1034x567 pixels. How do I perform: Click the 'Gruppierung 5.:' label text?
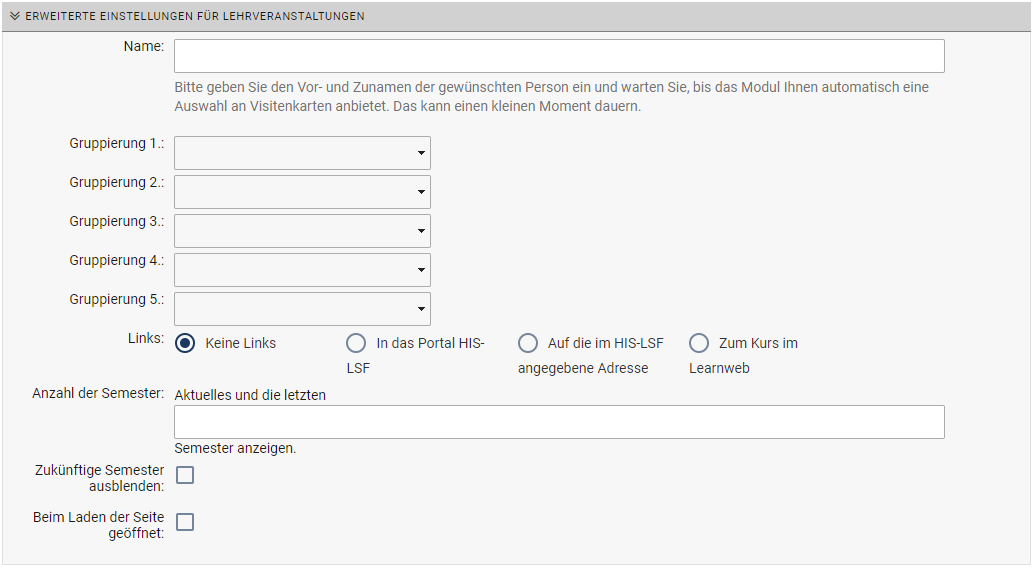coord(117,300)
